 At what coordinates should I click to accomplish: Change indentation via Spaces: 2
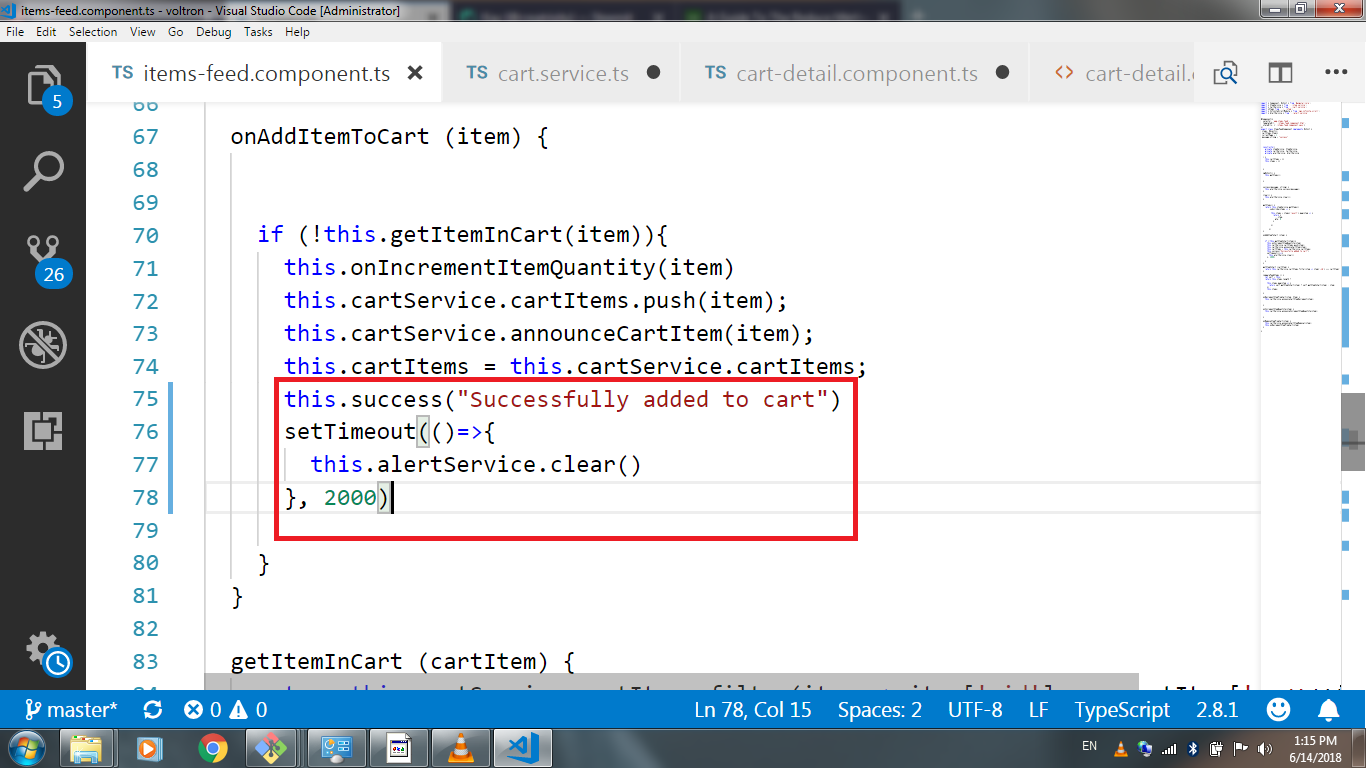point(880,710)
